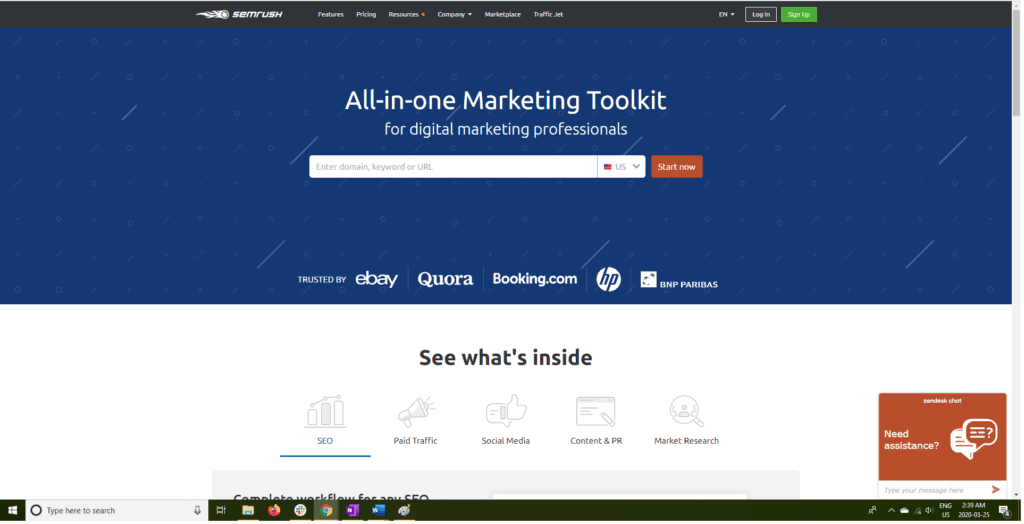The height and width of the screenshot is (524, 1024).
Task: Open File Explorer from the taskbar
Action: tap(248, 511)
